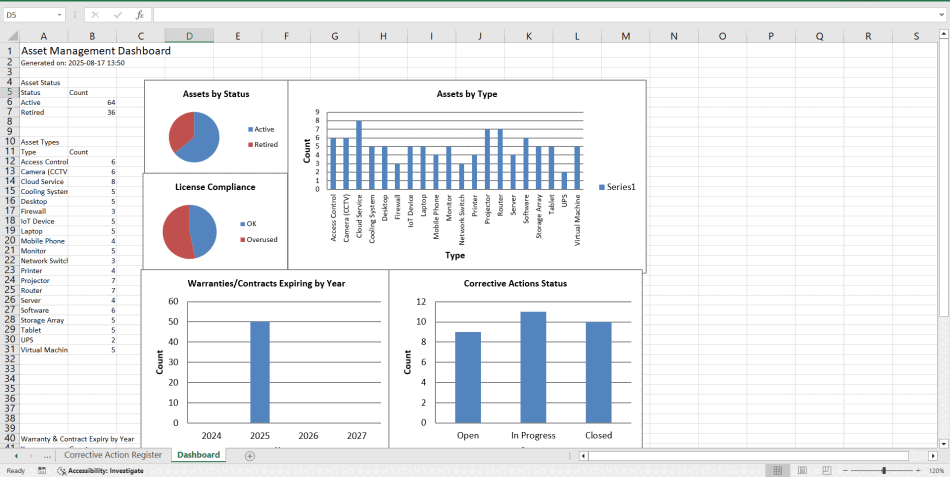Click the Projector type cell
950x478 pixels.
pos(44,280)
